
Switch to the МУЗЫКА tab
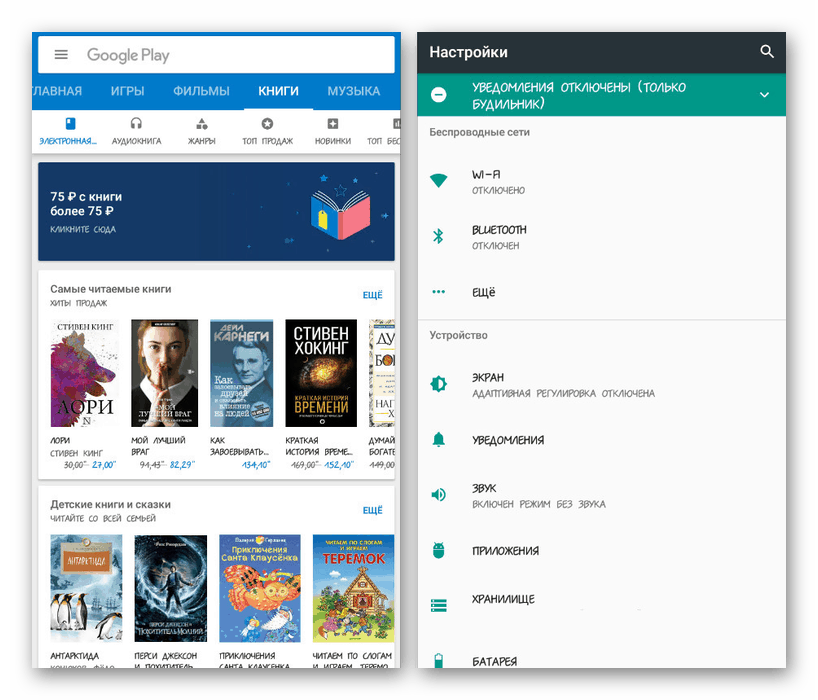[354, 91]
